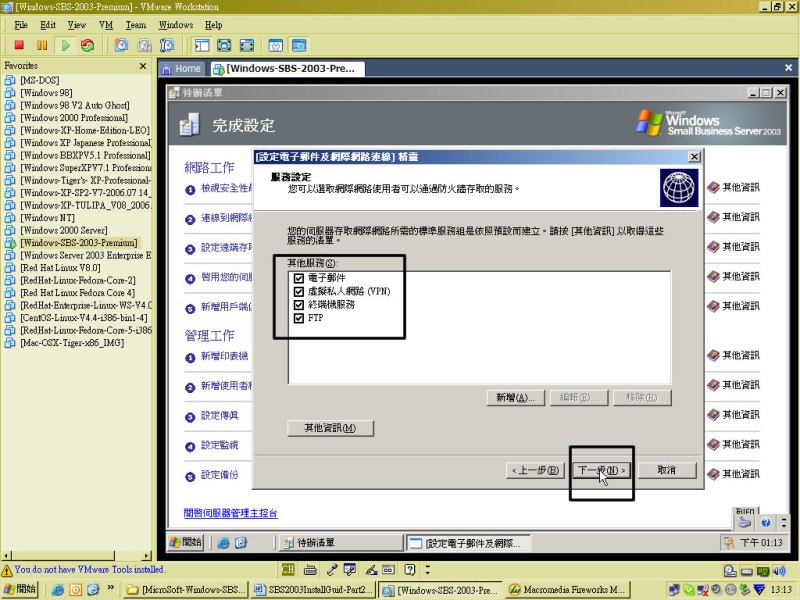The height and width of the screenshot is (600, 800).
Task: Switch to the Home tab
Action: (182, 68)
